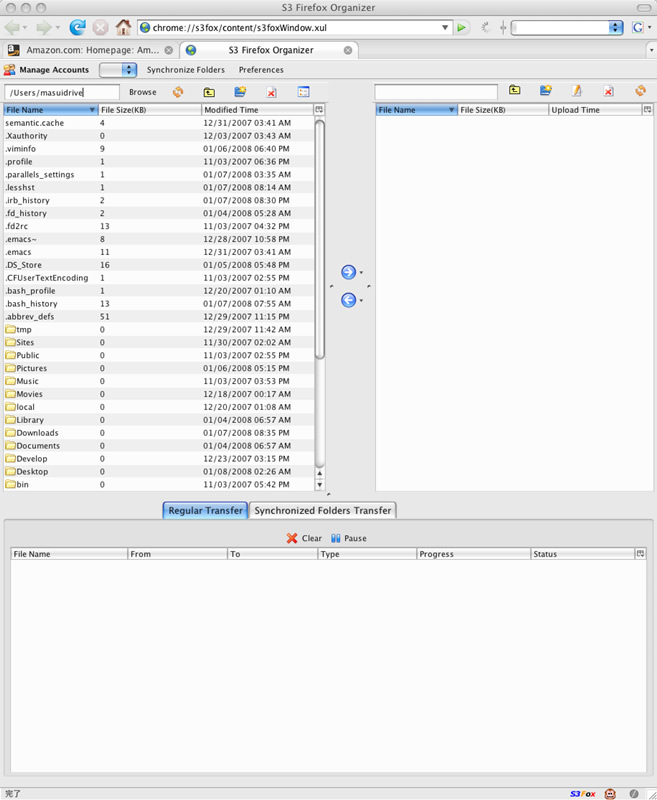Sort local list by File Name header

click(51, 110)
